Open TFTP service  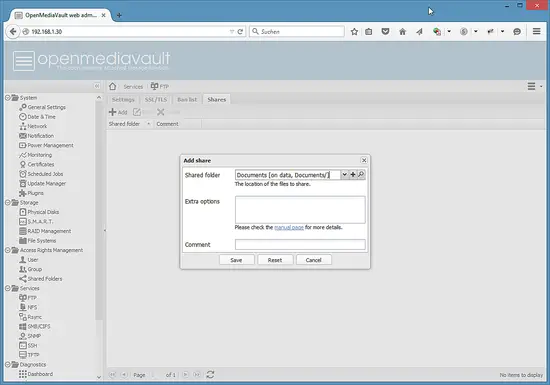(29, 355)
